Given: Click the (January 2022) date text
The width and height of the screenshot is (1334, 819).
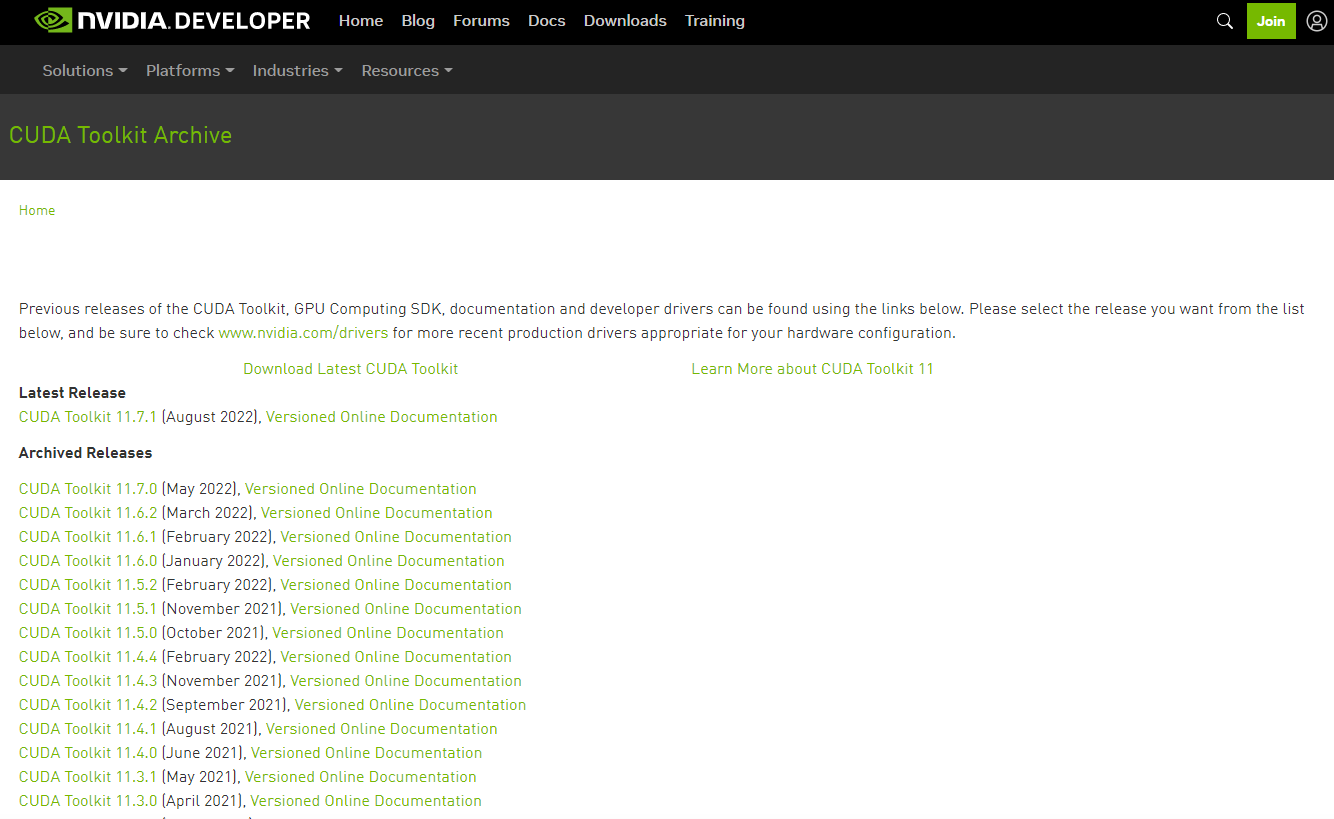Looking at the screenshot, I should pos(214,561).
